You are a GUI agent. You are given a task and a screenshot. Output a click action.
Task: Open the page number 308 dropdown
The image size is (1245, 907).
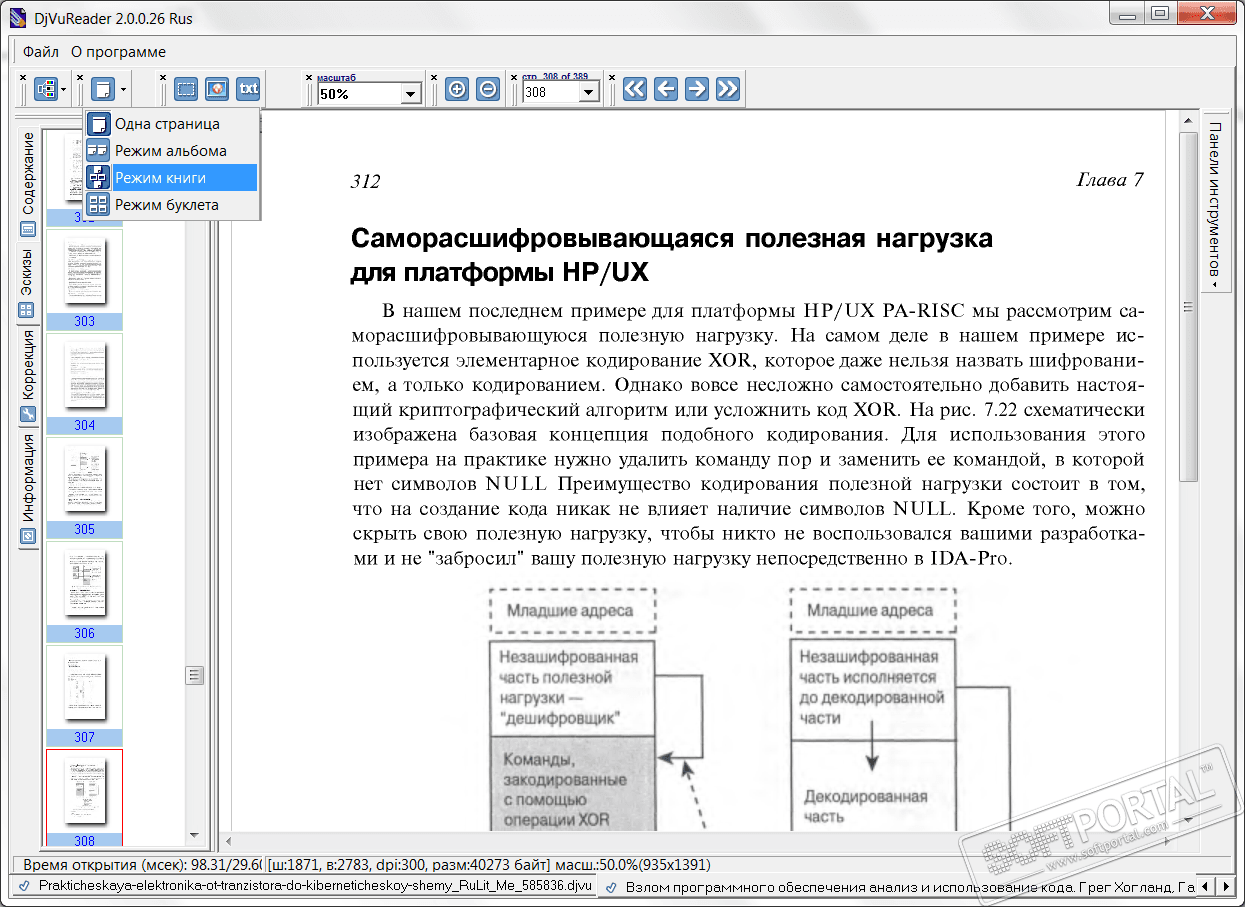point(589,94)
